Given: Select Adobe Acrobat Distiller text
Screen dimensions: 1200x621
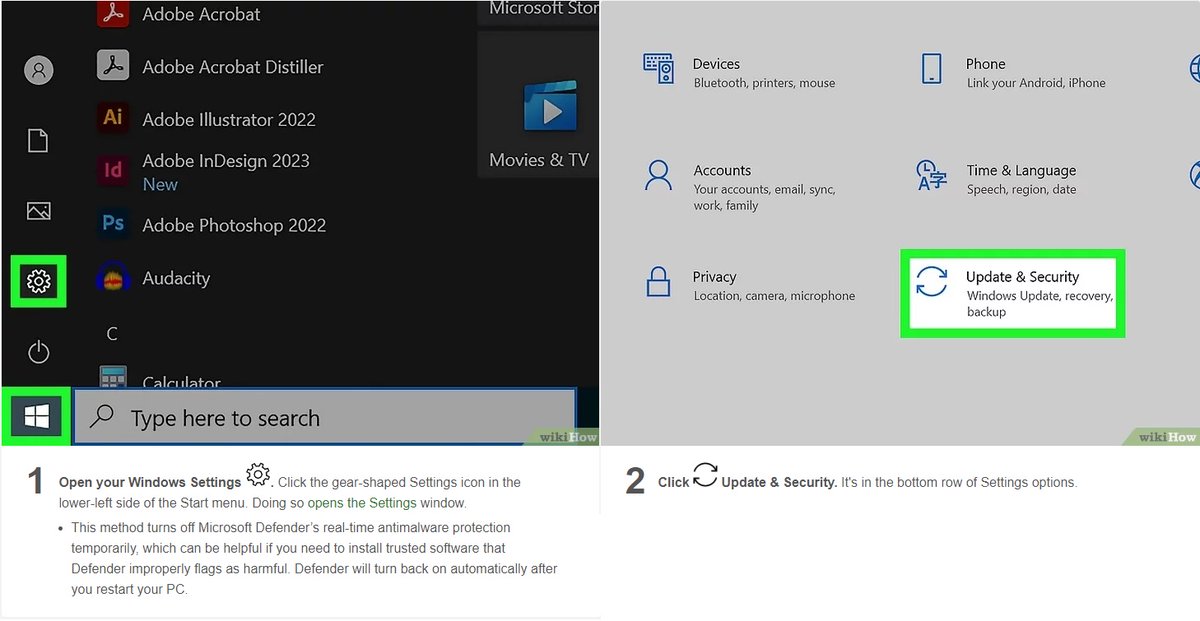Looking at the screenshot, I should (233, 67).
